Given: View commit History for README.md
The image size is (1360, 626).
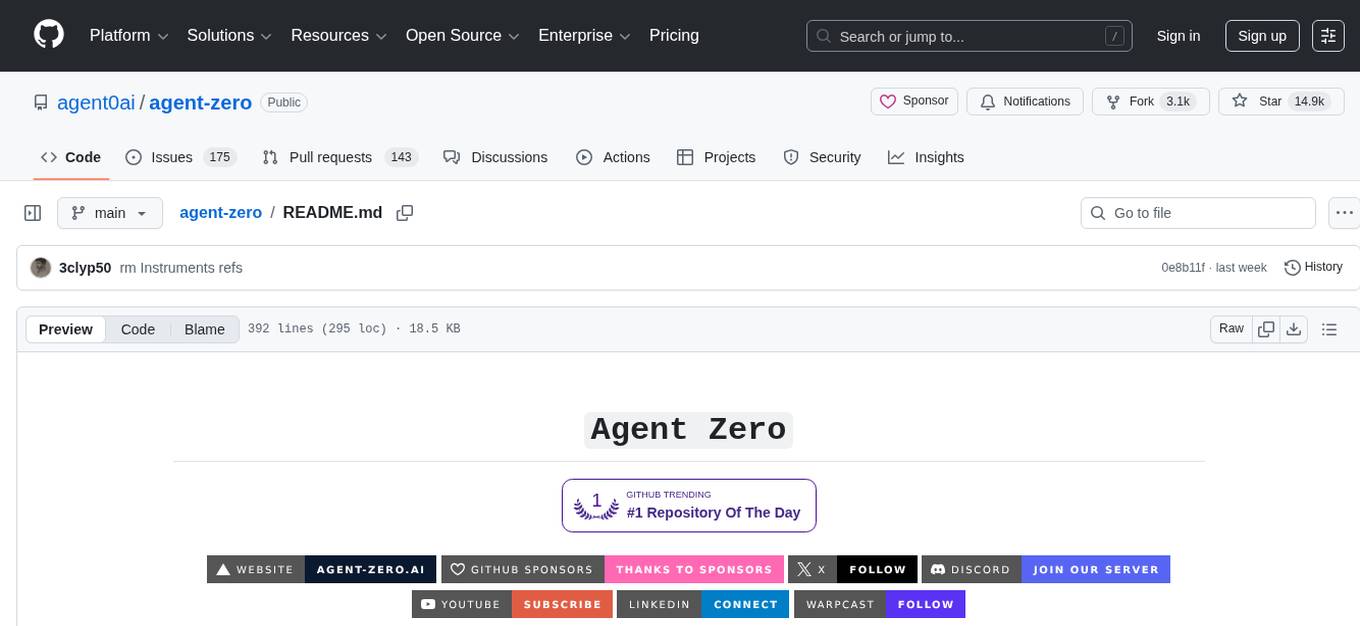Looking at the screenshot, I should click(1313, 267).
